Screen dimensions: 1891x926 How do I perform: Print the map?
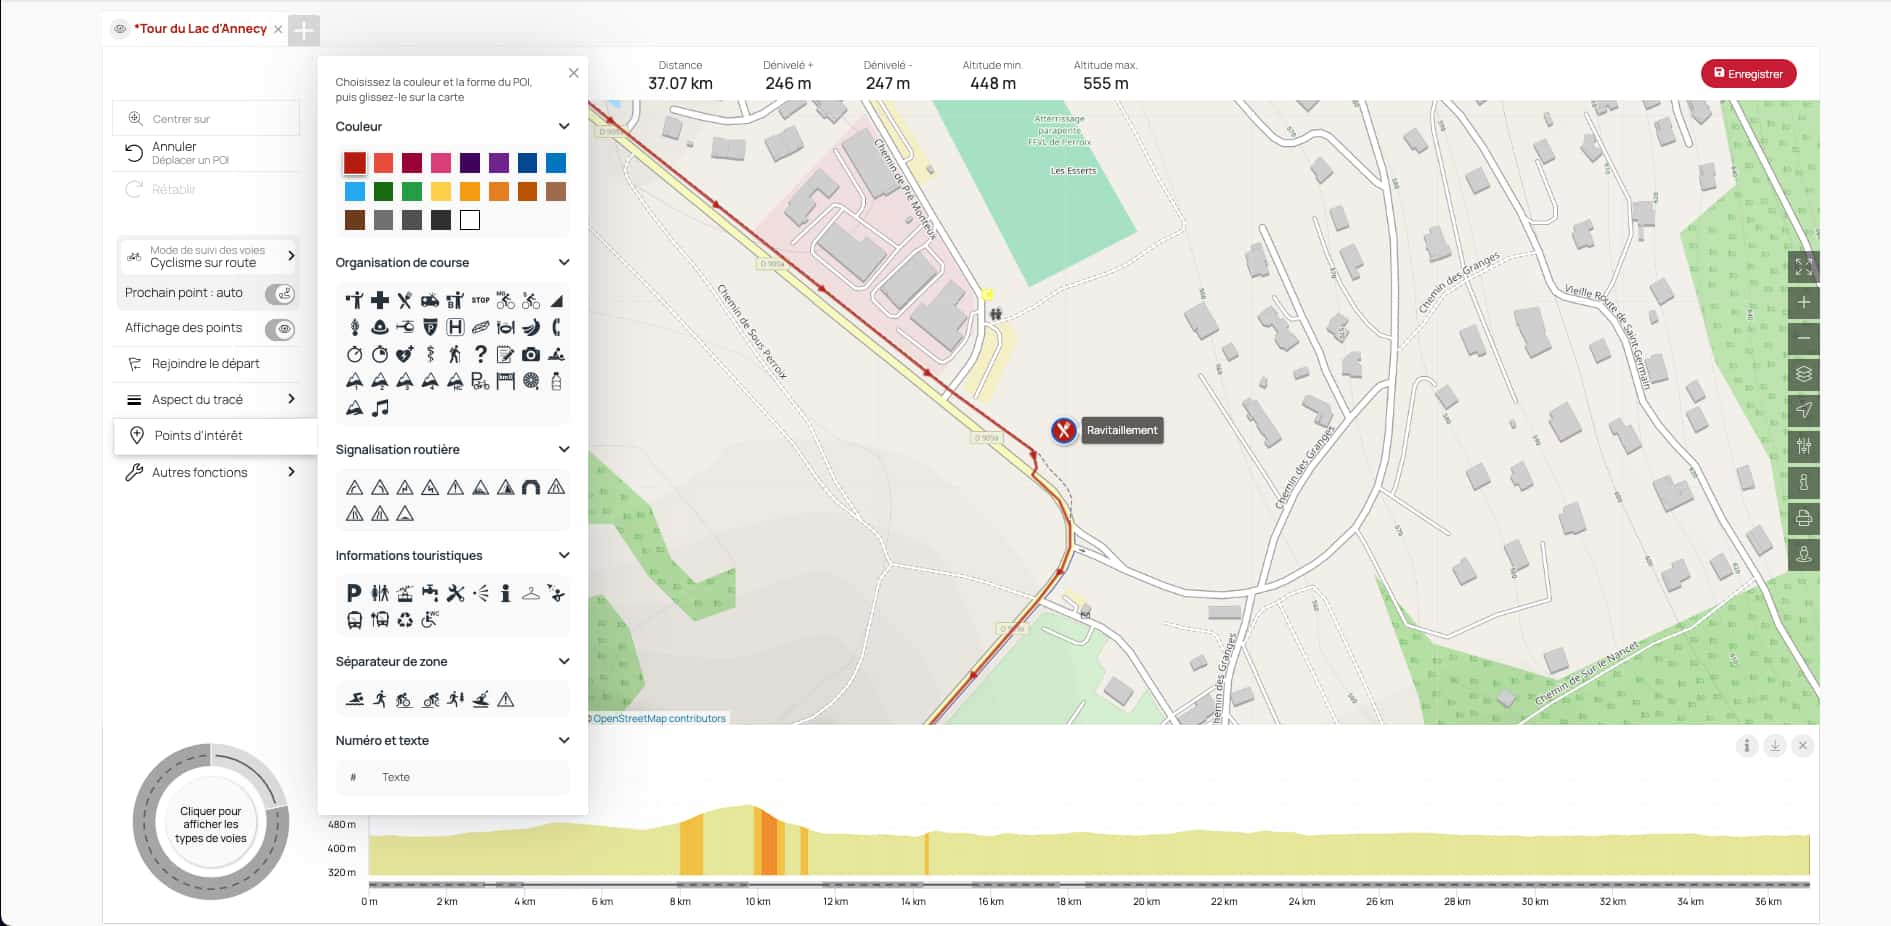tap(1804, 518)
